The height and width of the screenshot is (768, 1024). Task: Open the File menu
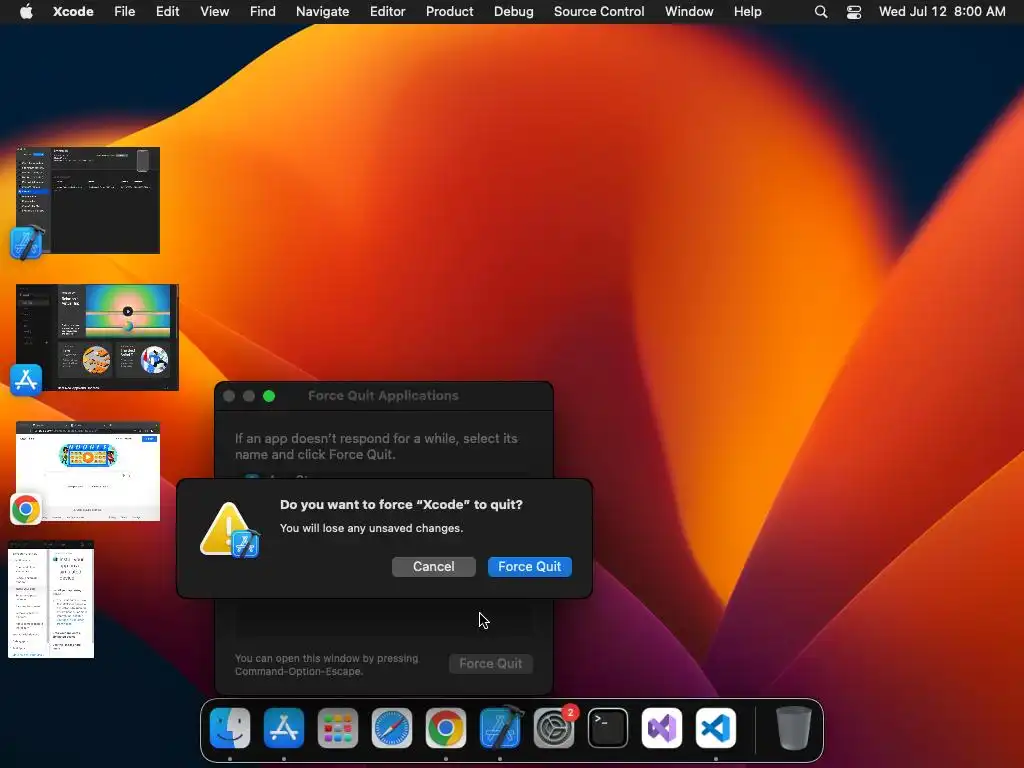125,12
